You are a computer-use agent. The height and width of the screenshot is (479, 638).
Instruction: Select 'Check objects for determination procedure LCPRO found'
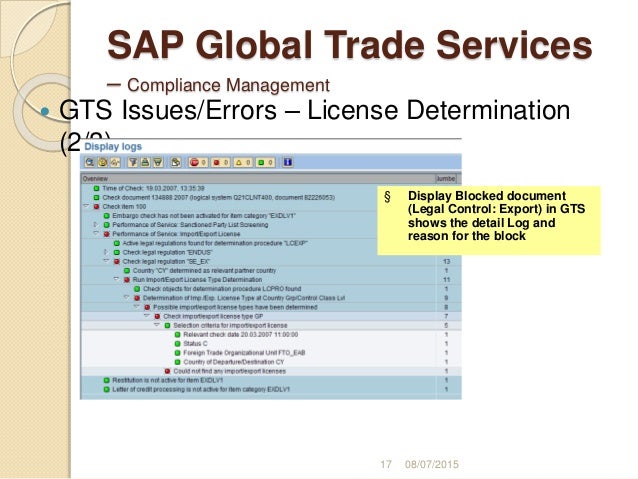click(222, 289)
